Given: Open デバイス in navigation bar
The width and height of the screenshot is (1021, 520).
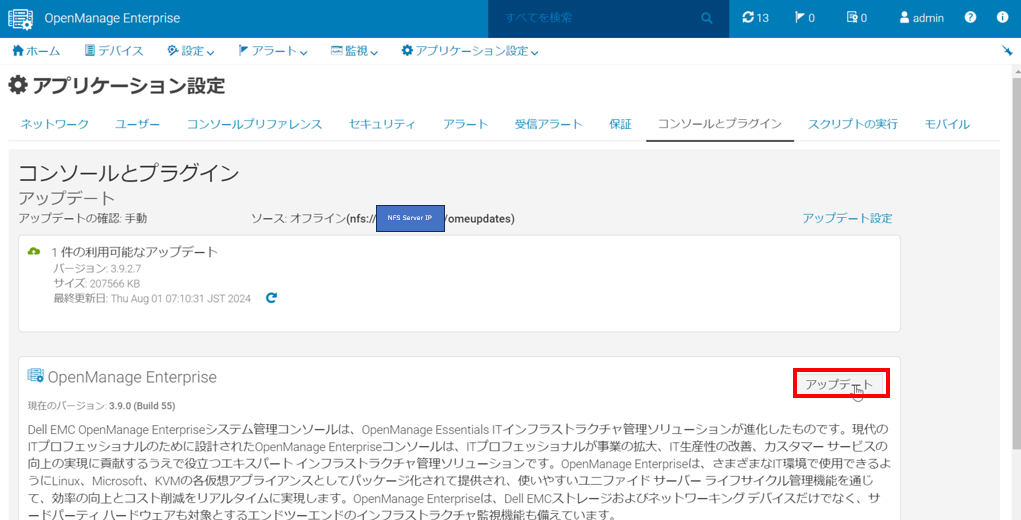Looking at the screenshot, I should click(114, 51).
